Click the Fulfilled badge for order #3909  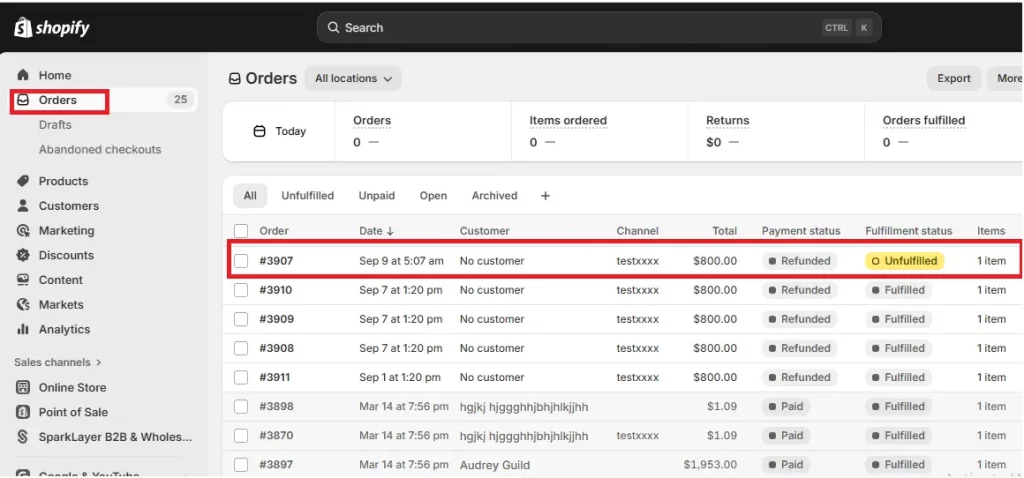[898, 319]
